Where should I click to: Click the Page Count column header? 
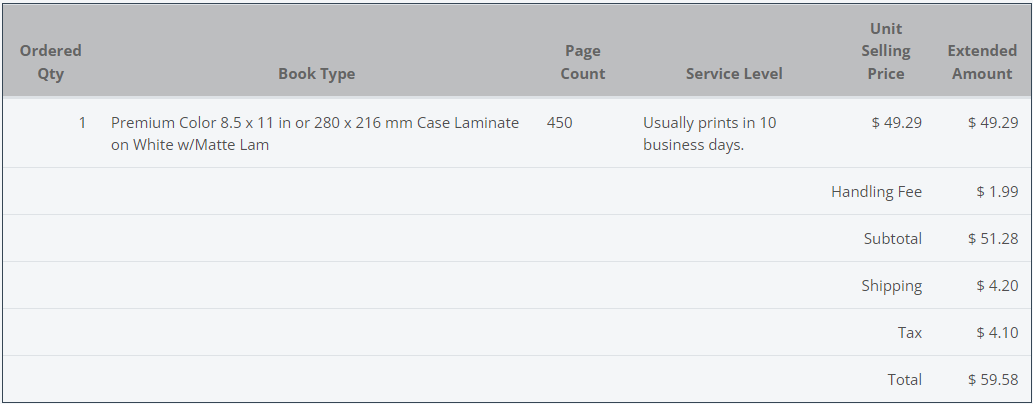582,62
